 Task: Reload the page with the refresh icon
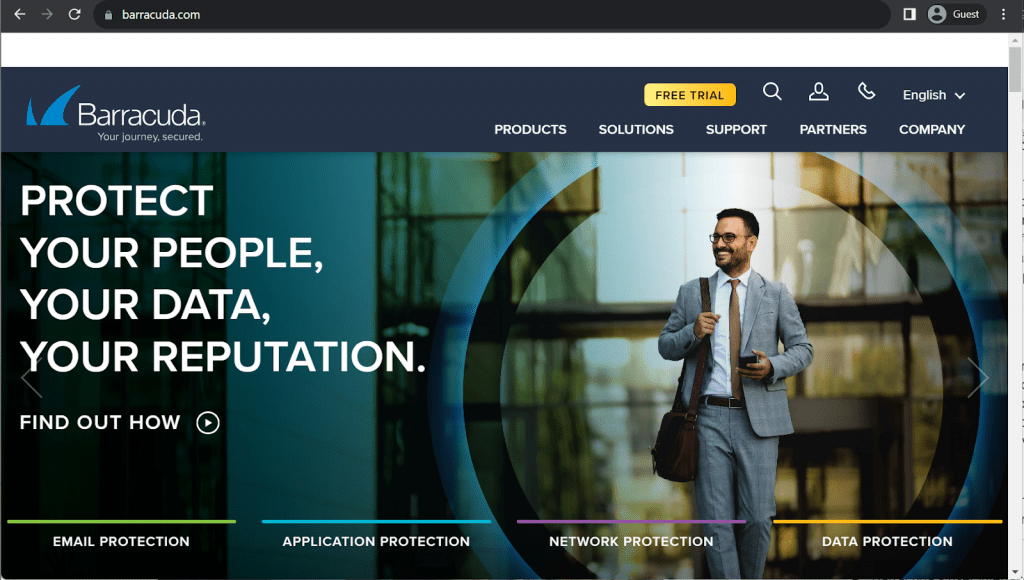[74, 14]
